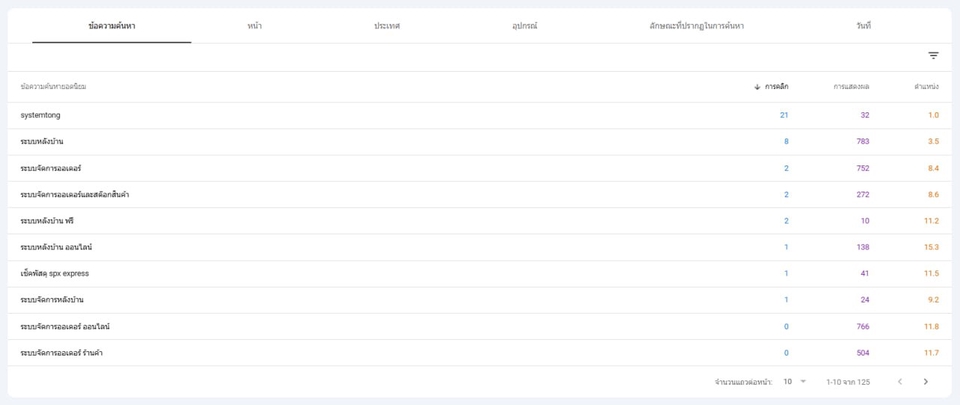Open the ระบบหลังบ้าน query row
Image resolution: width=960 pixels, height=405 pixels.
coord(42,142)
